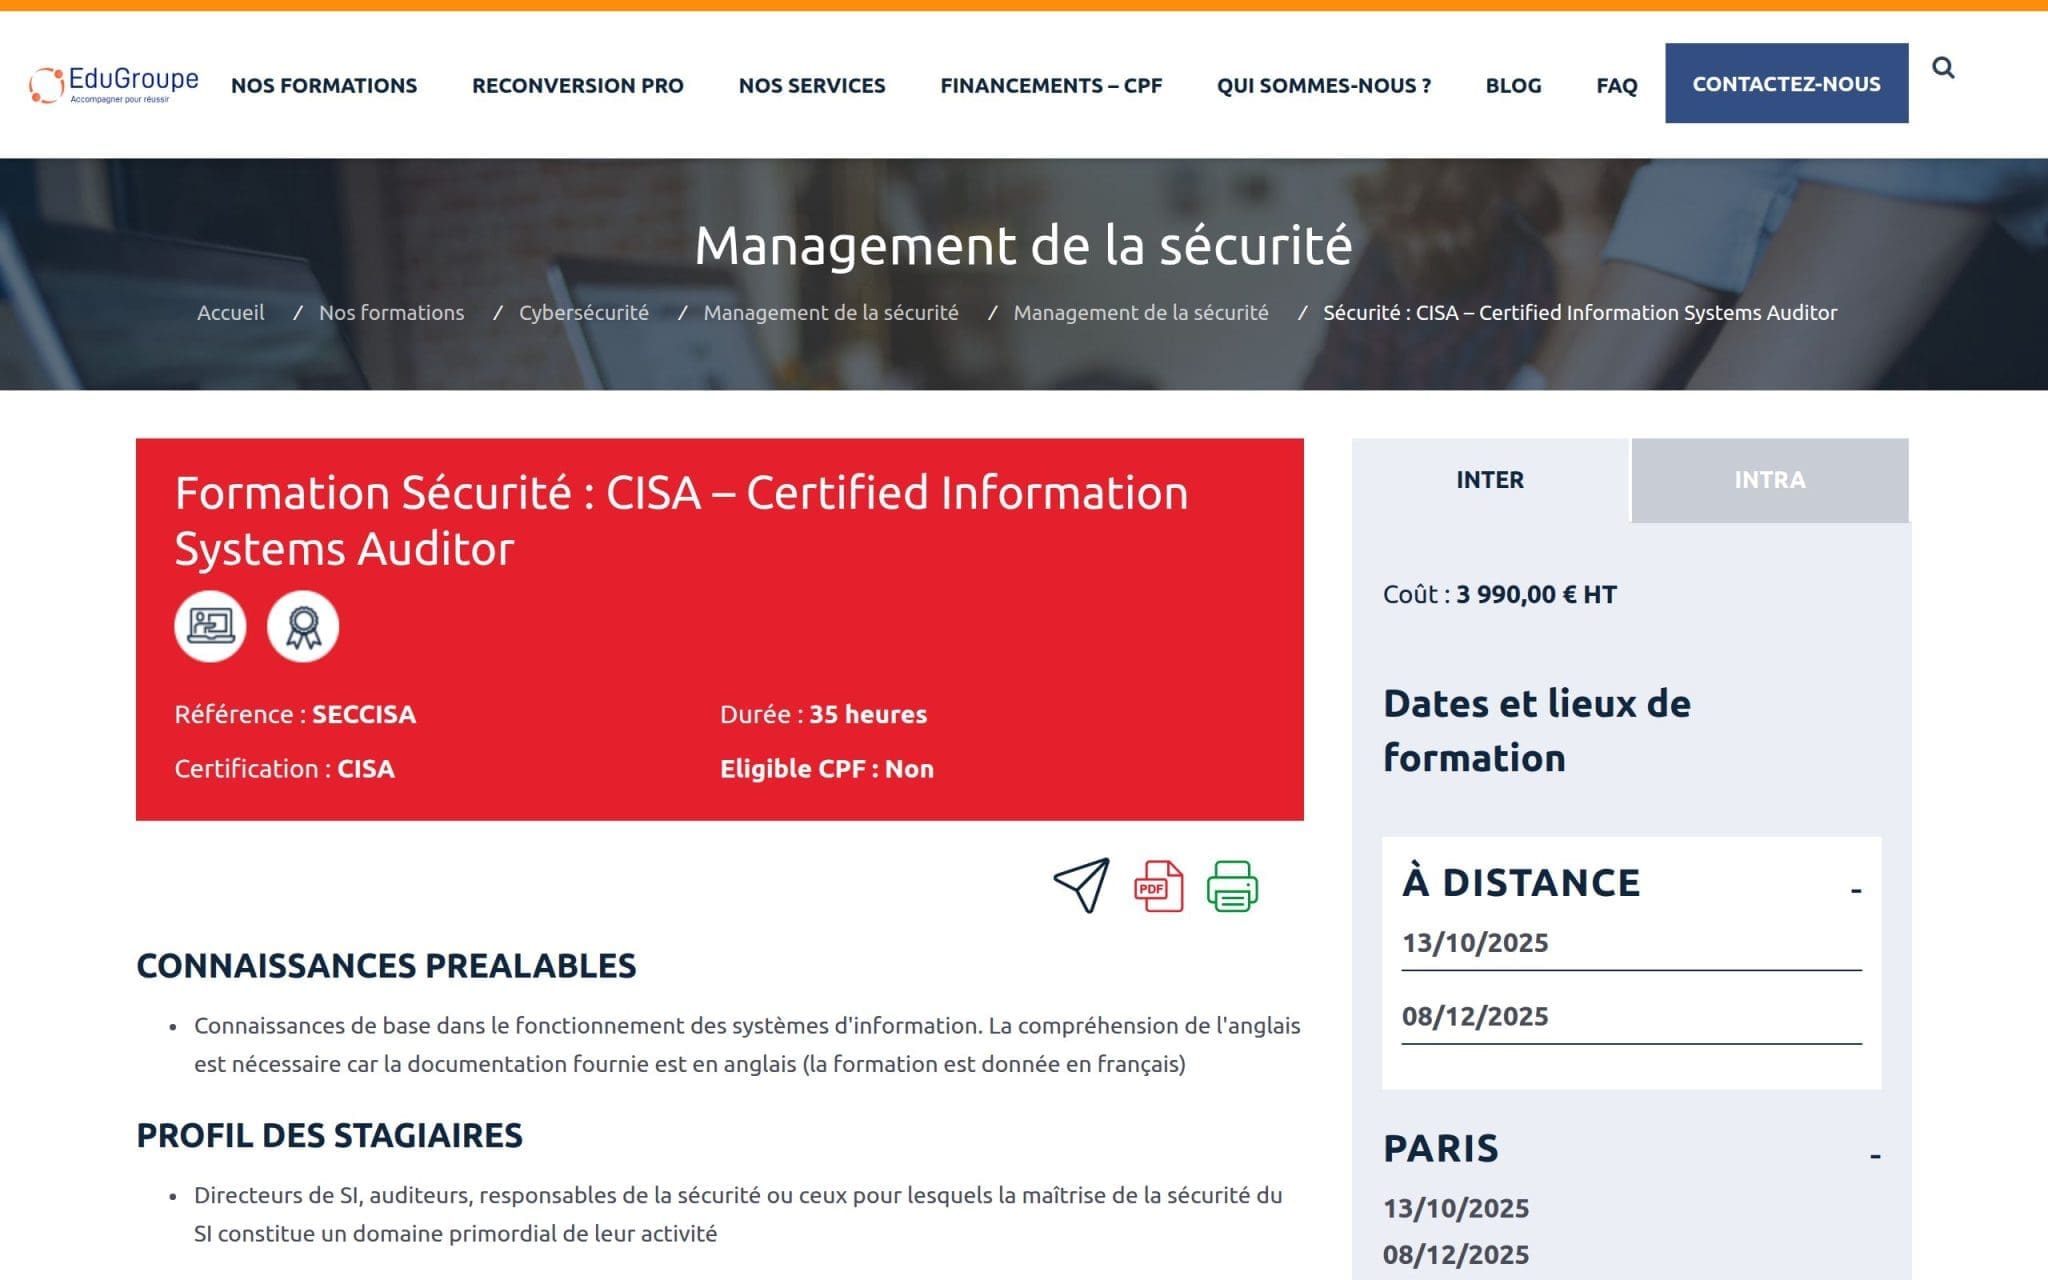Screen dimensions: 2048x1280
Task: Click the Eligible CPF Non text
Action: tap(827, 768)
